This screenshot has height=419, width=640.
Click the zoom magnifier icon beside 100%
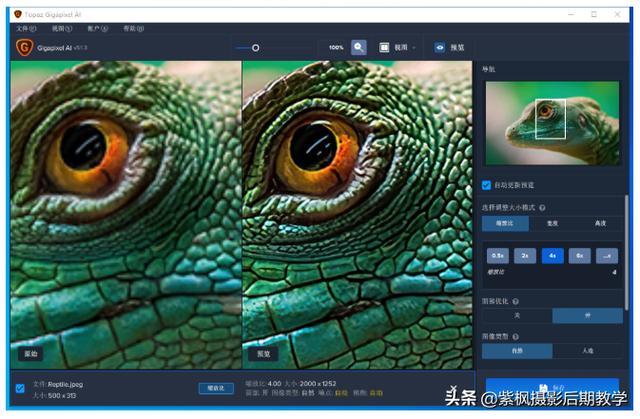pos(359,47)
